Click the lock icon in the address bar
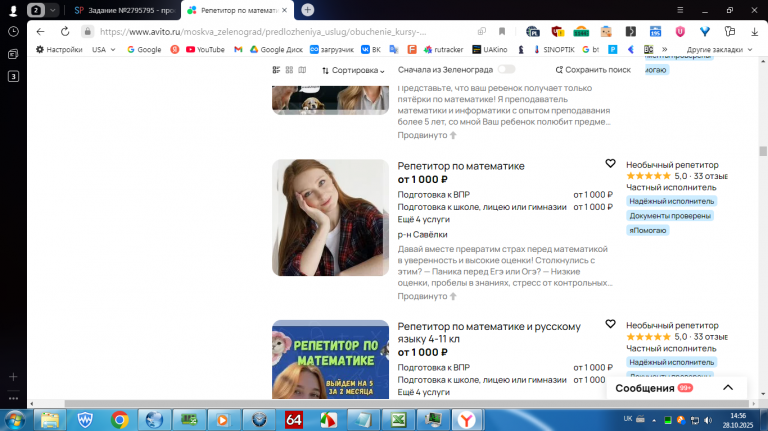The height and width of the screenshot is (431, 768). 88,32
